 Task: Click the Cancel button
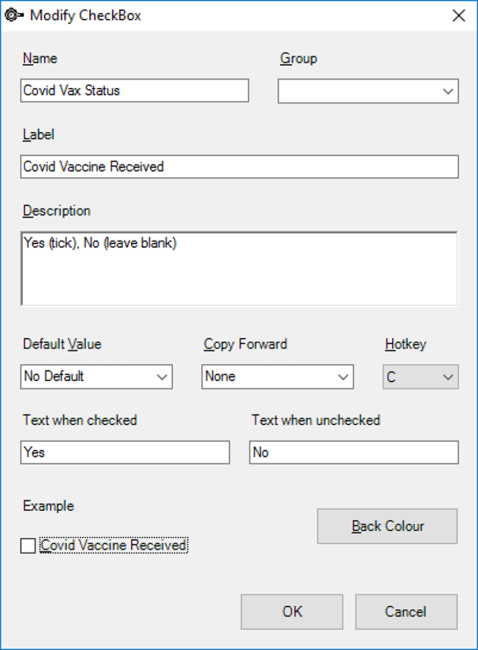(x=406, y=612)
